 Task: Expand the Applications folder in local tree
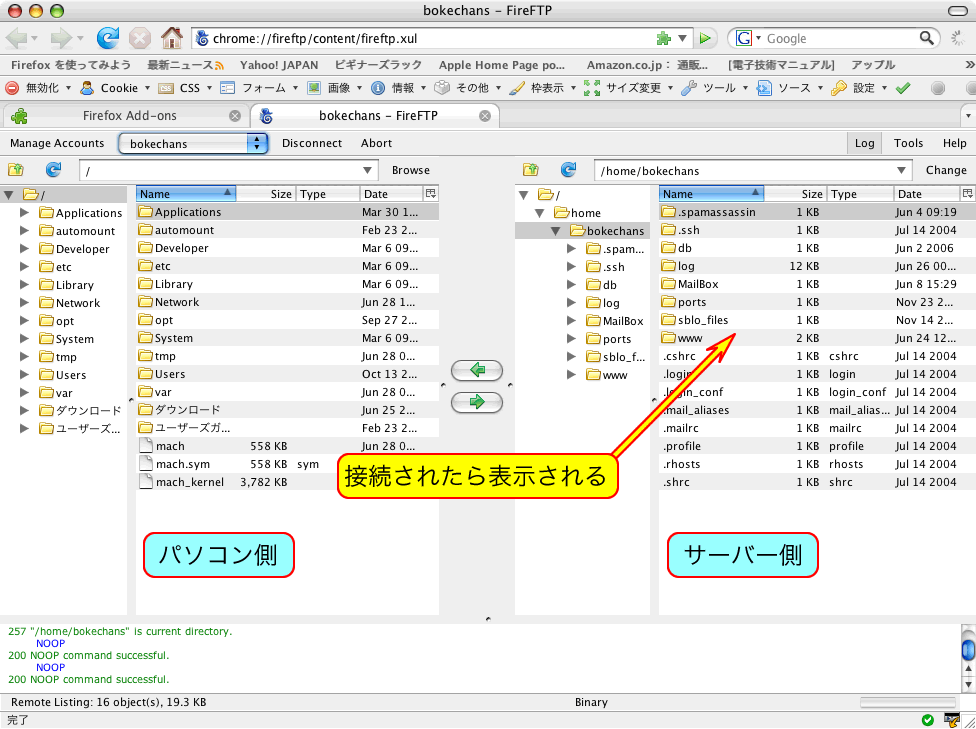point(25,213)
